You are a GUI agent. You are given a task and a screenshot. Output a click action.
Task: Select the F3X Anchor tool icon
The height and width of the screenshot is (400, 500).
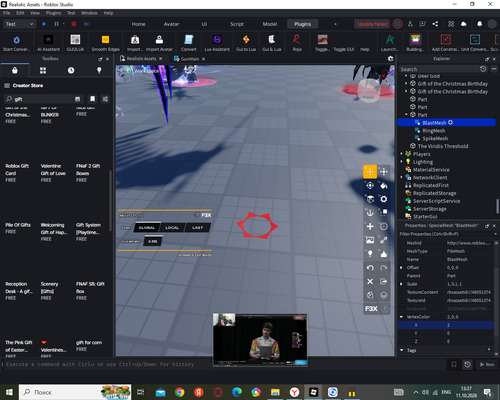coord(370,213)
